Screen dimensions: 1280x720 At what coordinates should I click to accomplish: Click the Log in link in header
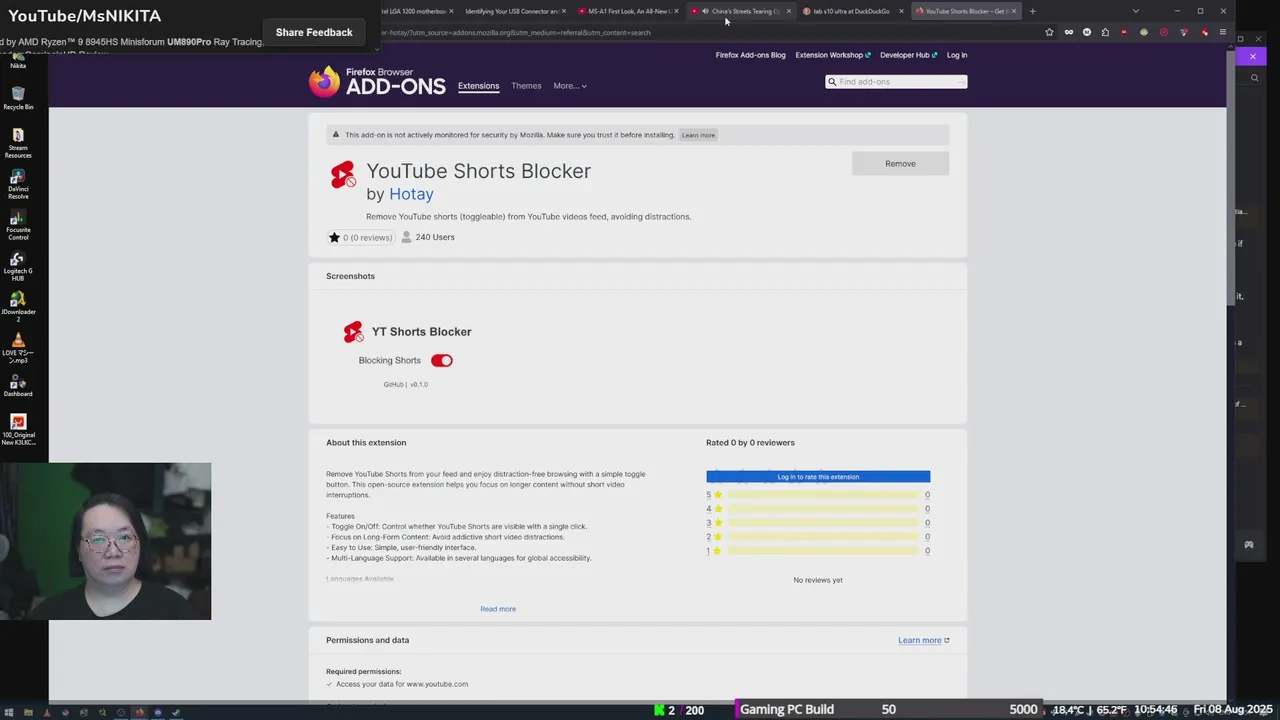tap(957, 55)
